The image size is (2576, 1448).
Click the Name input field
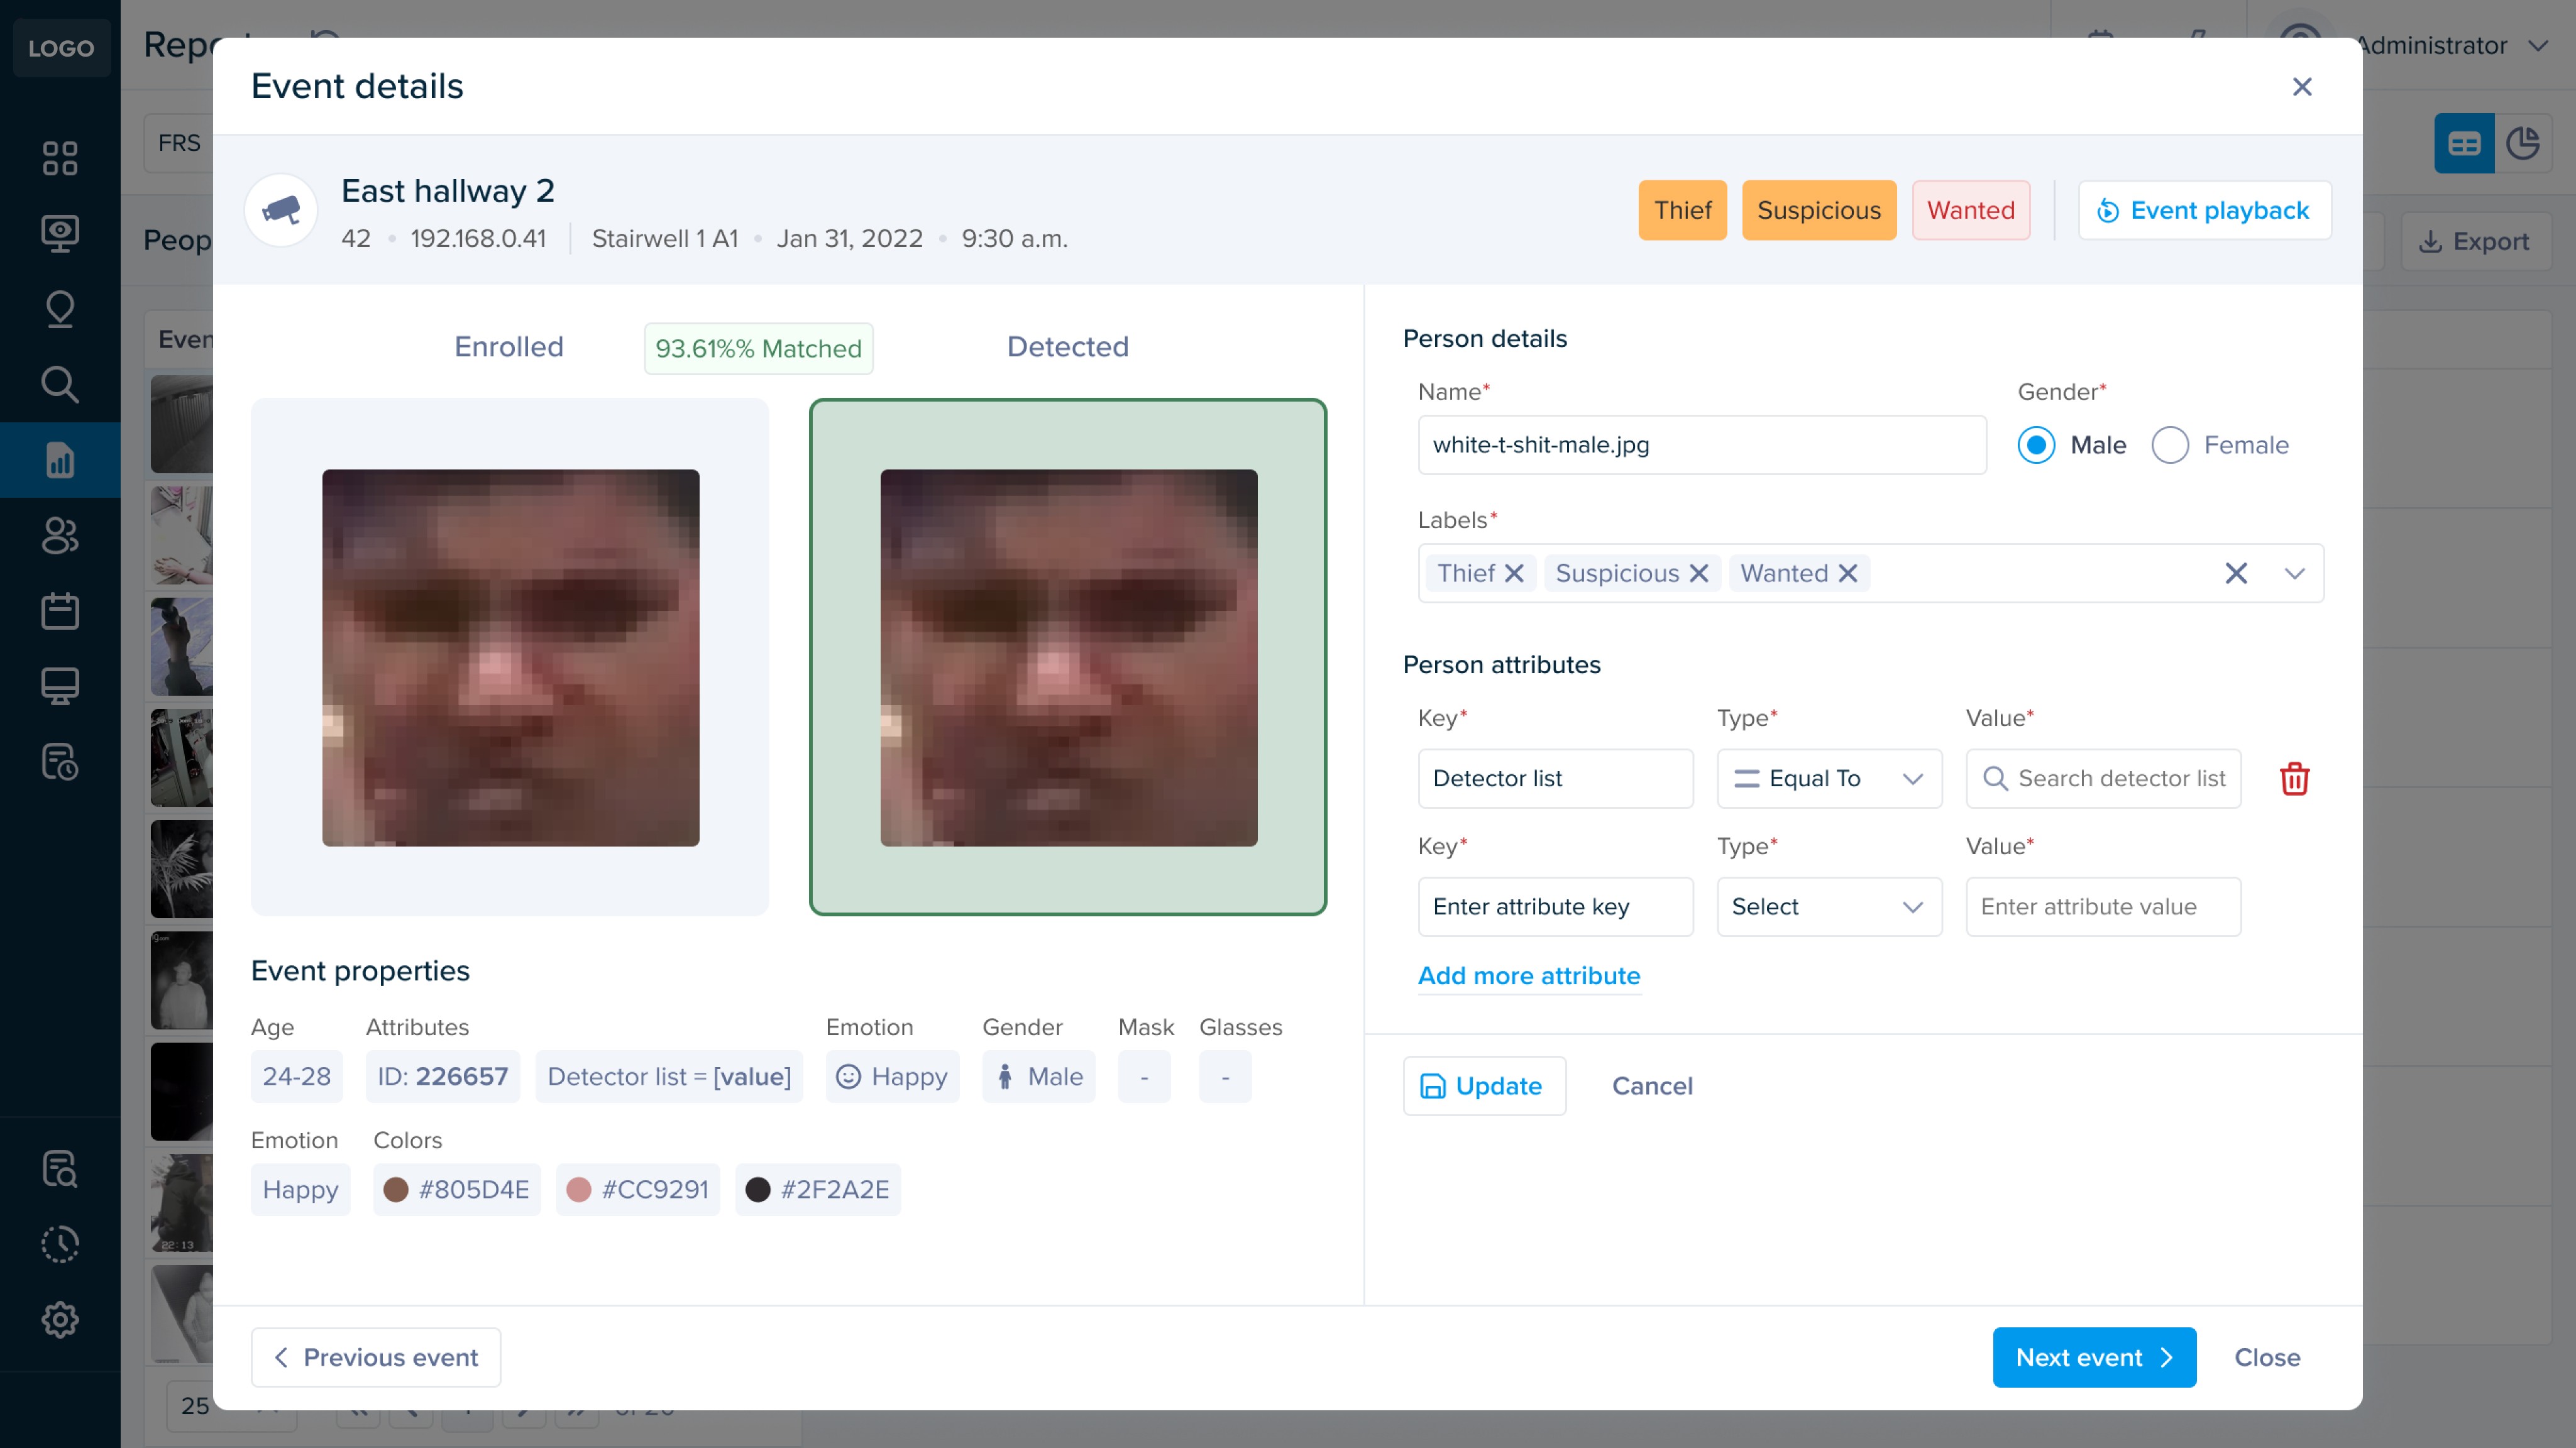(1701, 445)
